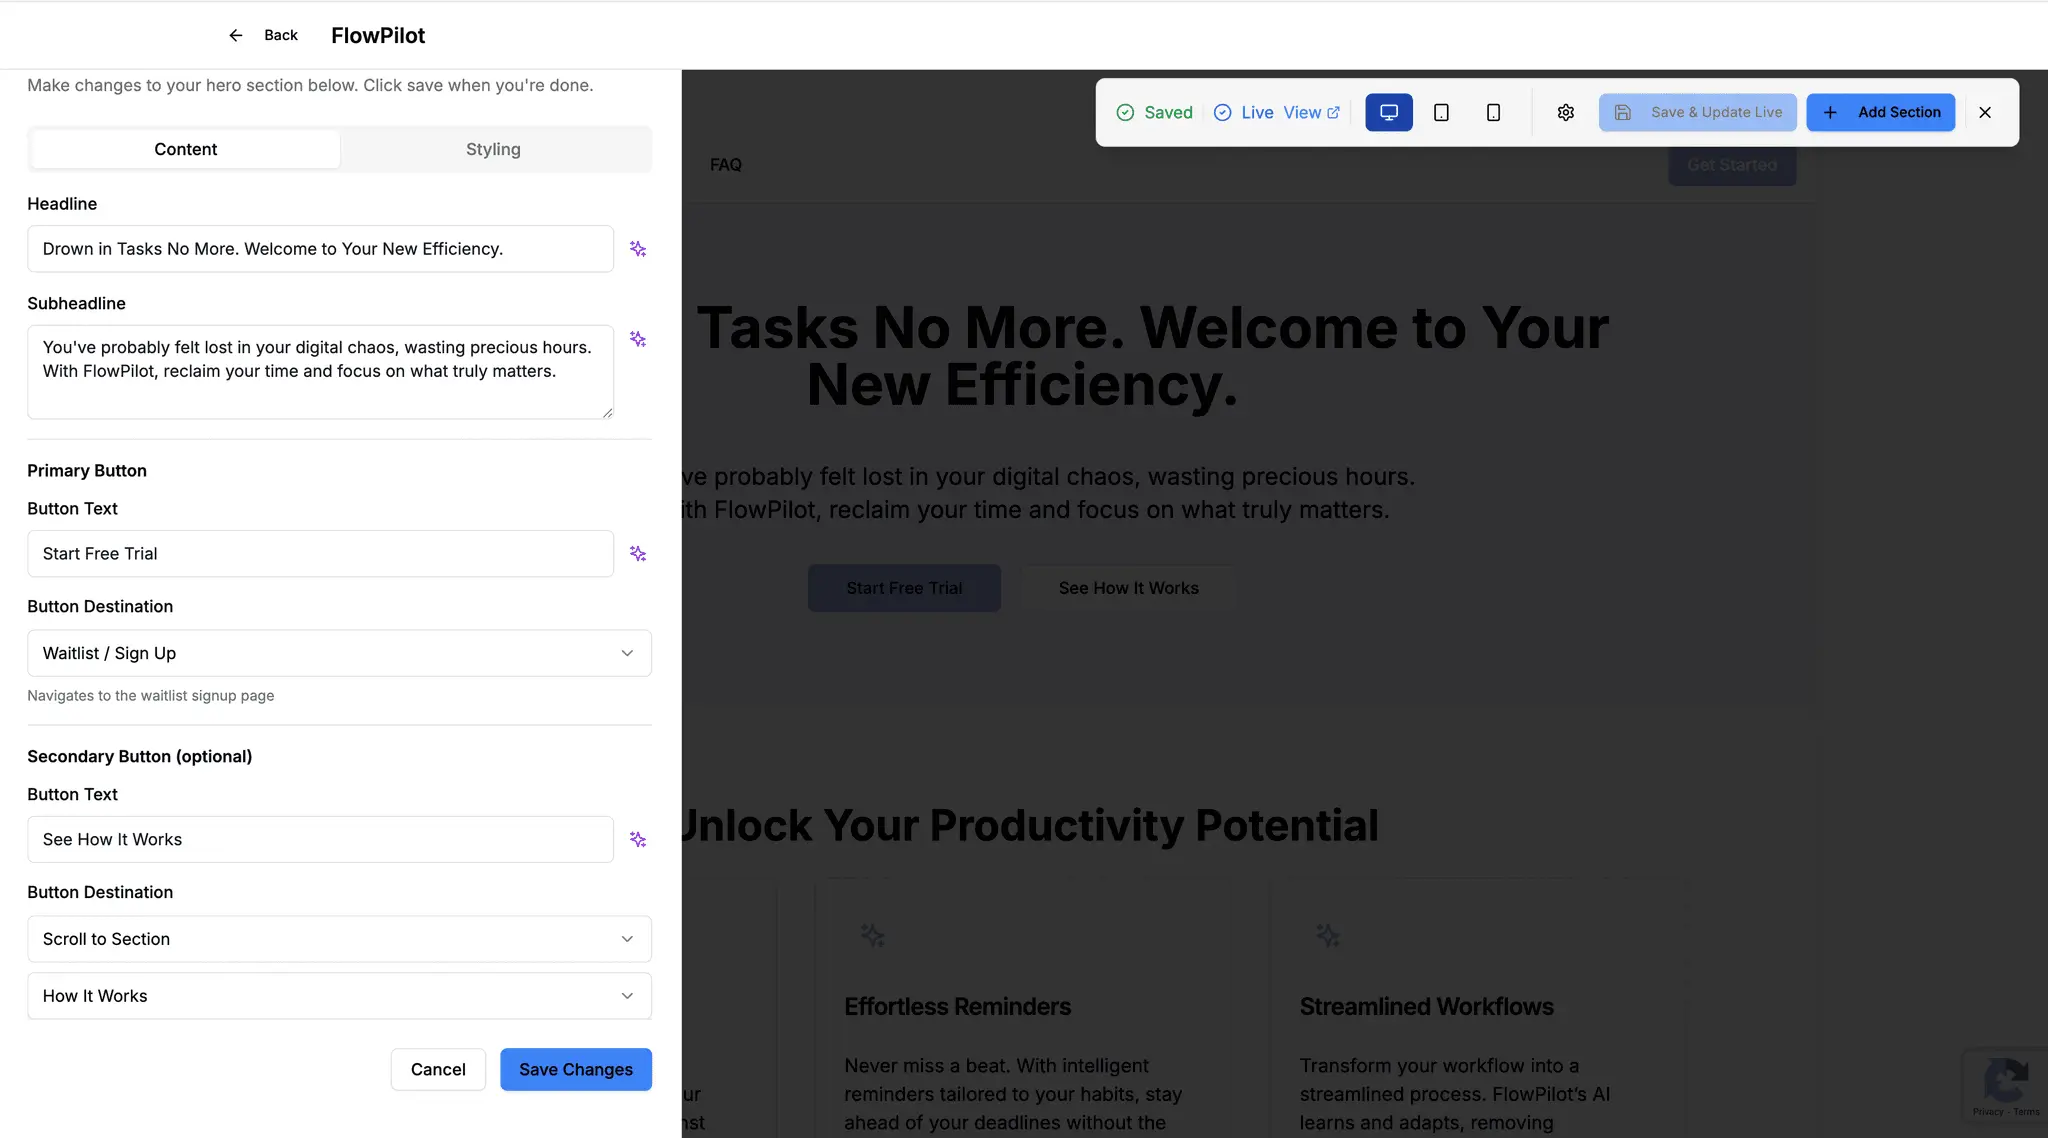Click the AI sparkle icon beside Headline field
Screen dimensions: 2048x1138
tap(638, 249)
